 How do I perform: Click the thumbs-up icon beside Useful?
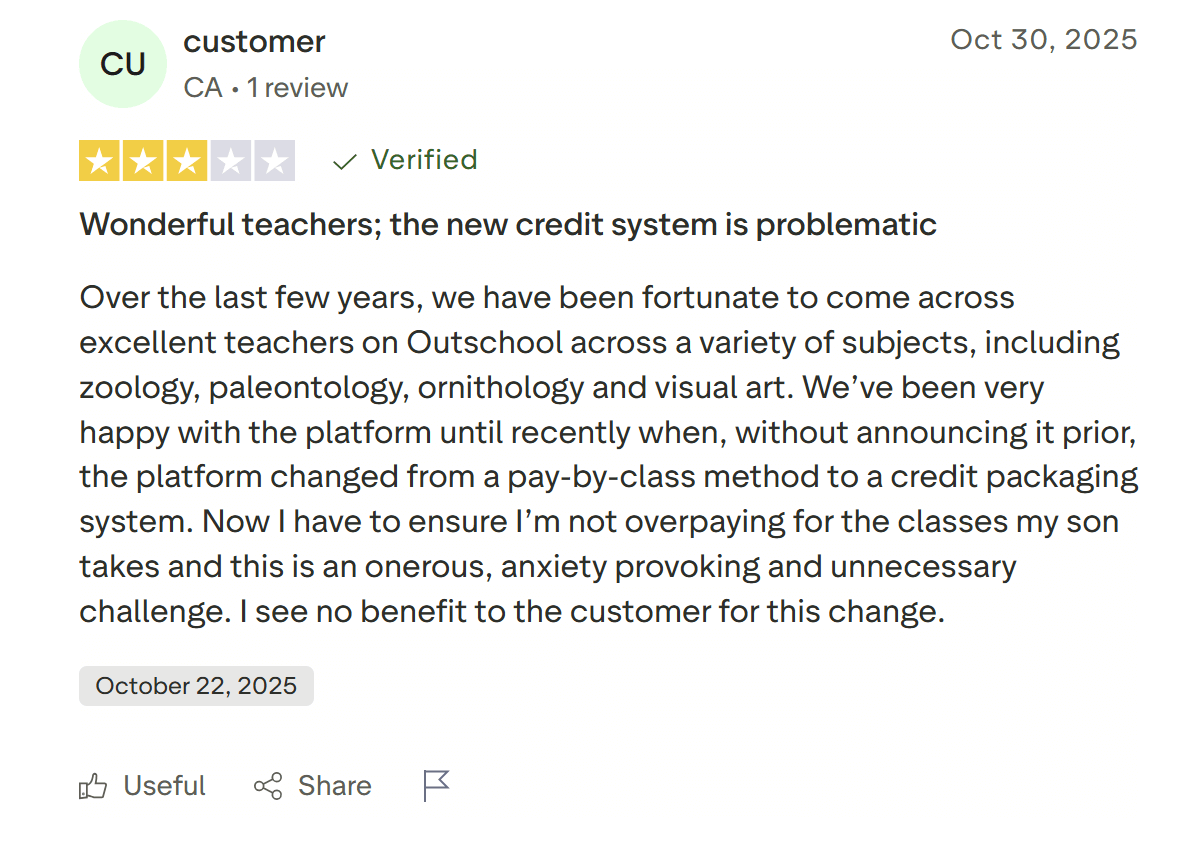click(92, 786)
